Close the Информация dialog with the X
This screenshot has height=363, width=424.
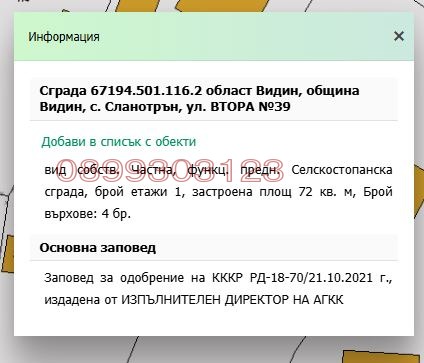point(399,36)
